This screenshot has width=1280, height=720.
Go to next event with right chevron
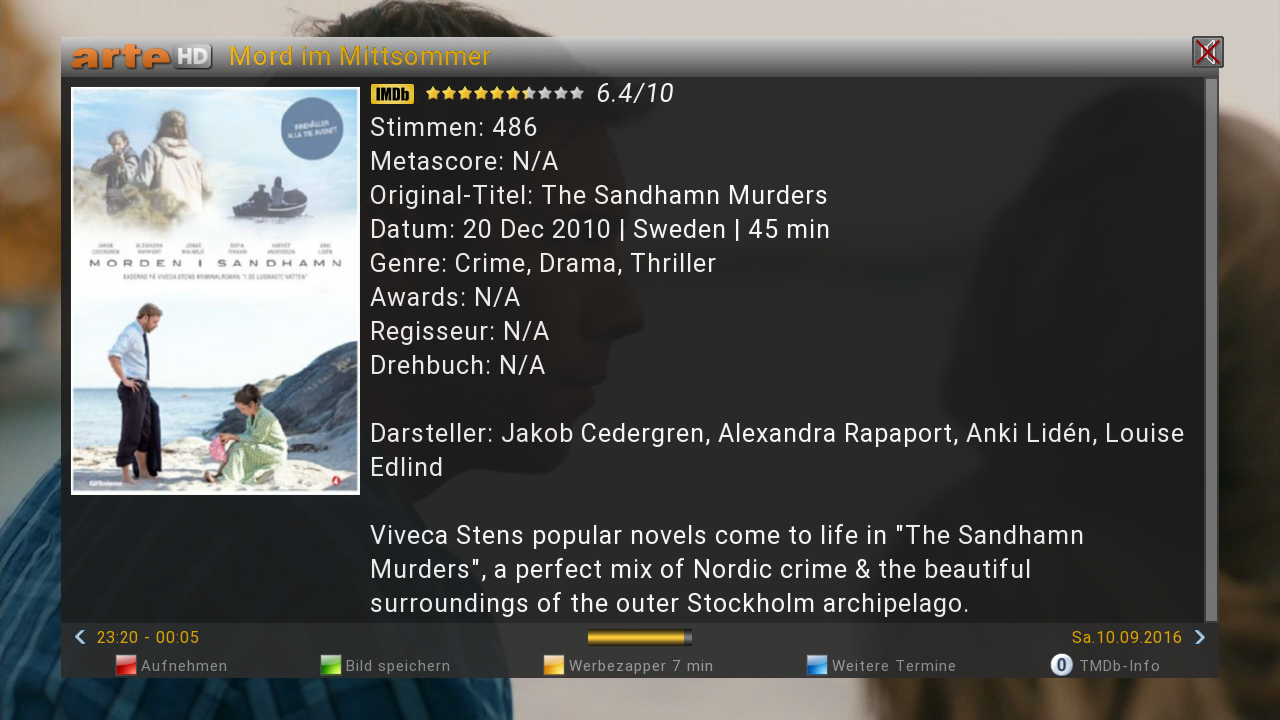pos(1200,637)
